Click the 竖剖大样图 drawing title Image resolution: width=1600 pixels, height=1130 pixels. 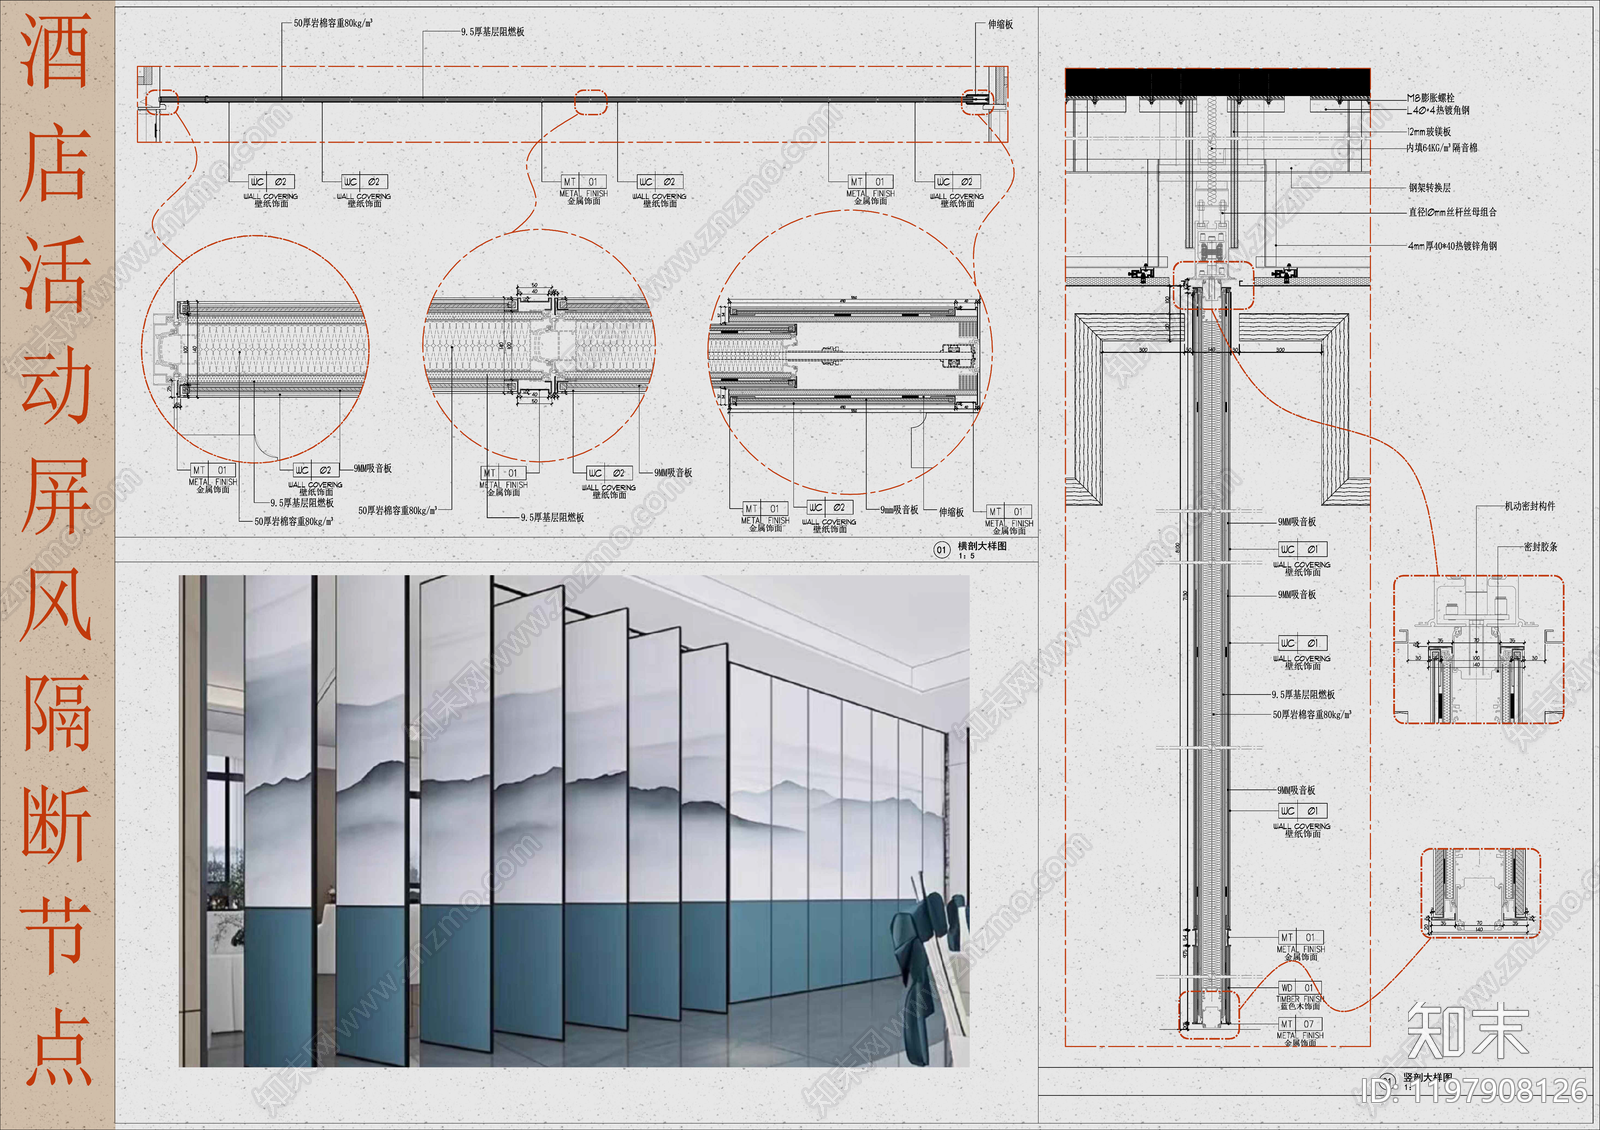tap(1427, 1078)
